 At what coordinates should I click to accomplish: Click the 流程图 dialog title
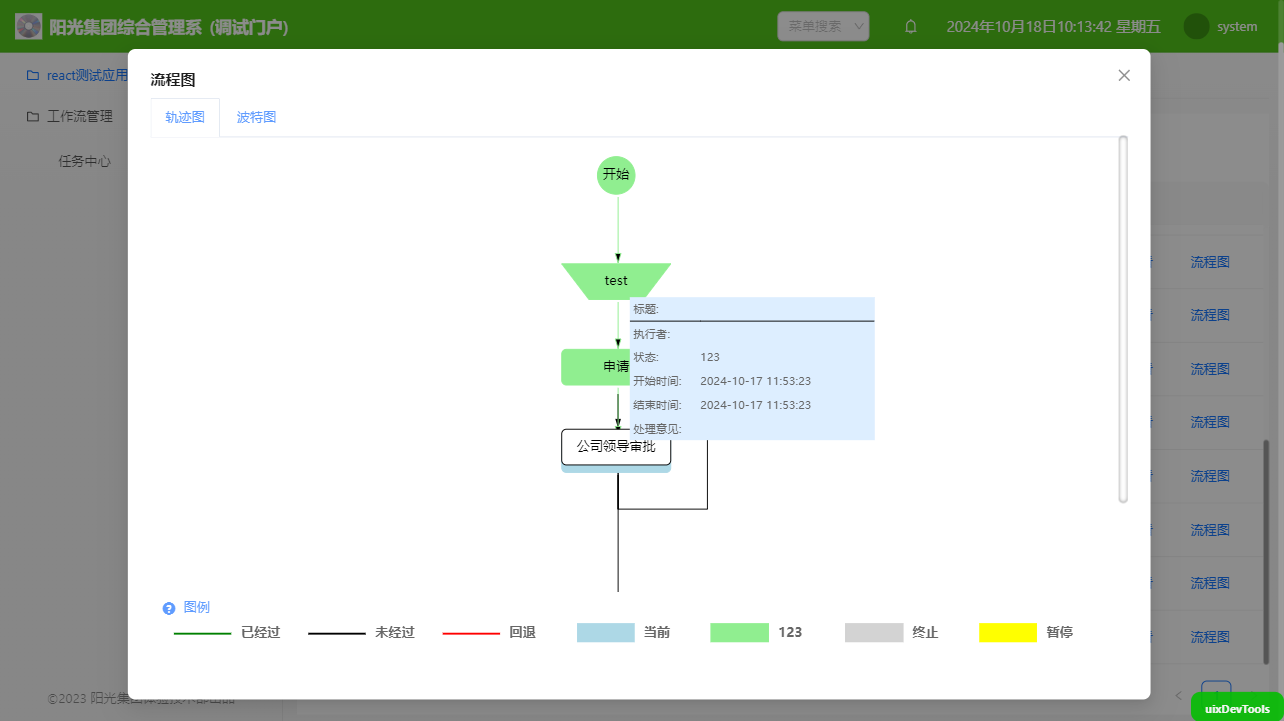click(x=172, y=80)
